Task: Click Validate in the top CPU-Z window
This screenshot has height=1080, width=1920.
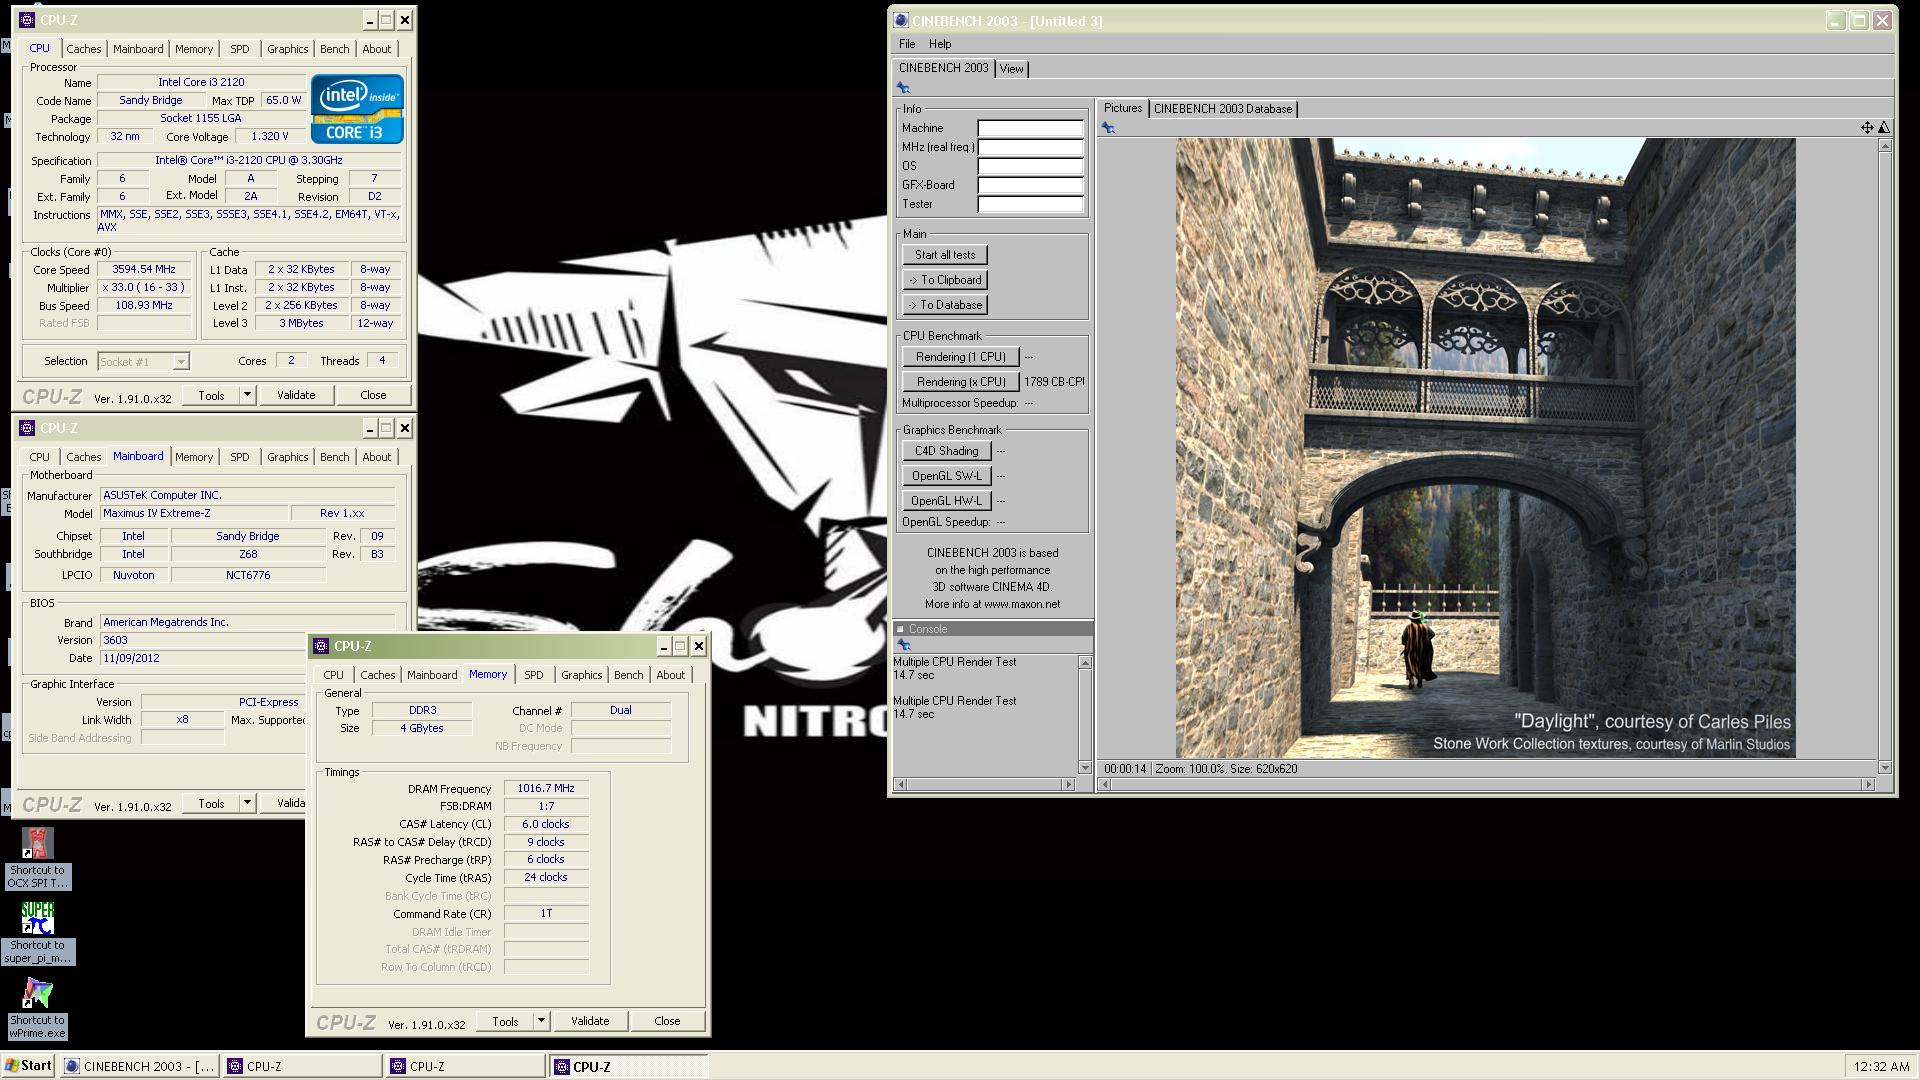Action: click(296, 395)
